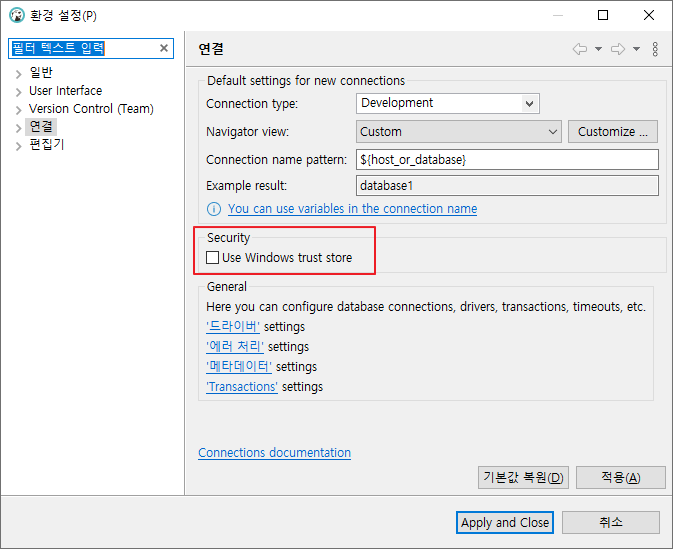The height and width of the screenshot is (549, 673).
Task: Select Version Control (Team) tree item
Action: 91,109
